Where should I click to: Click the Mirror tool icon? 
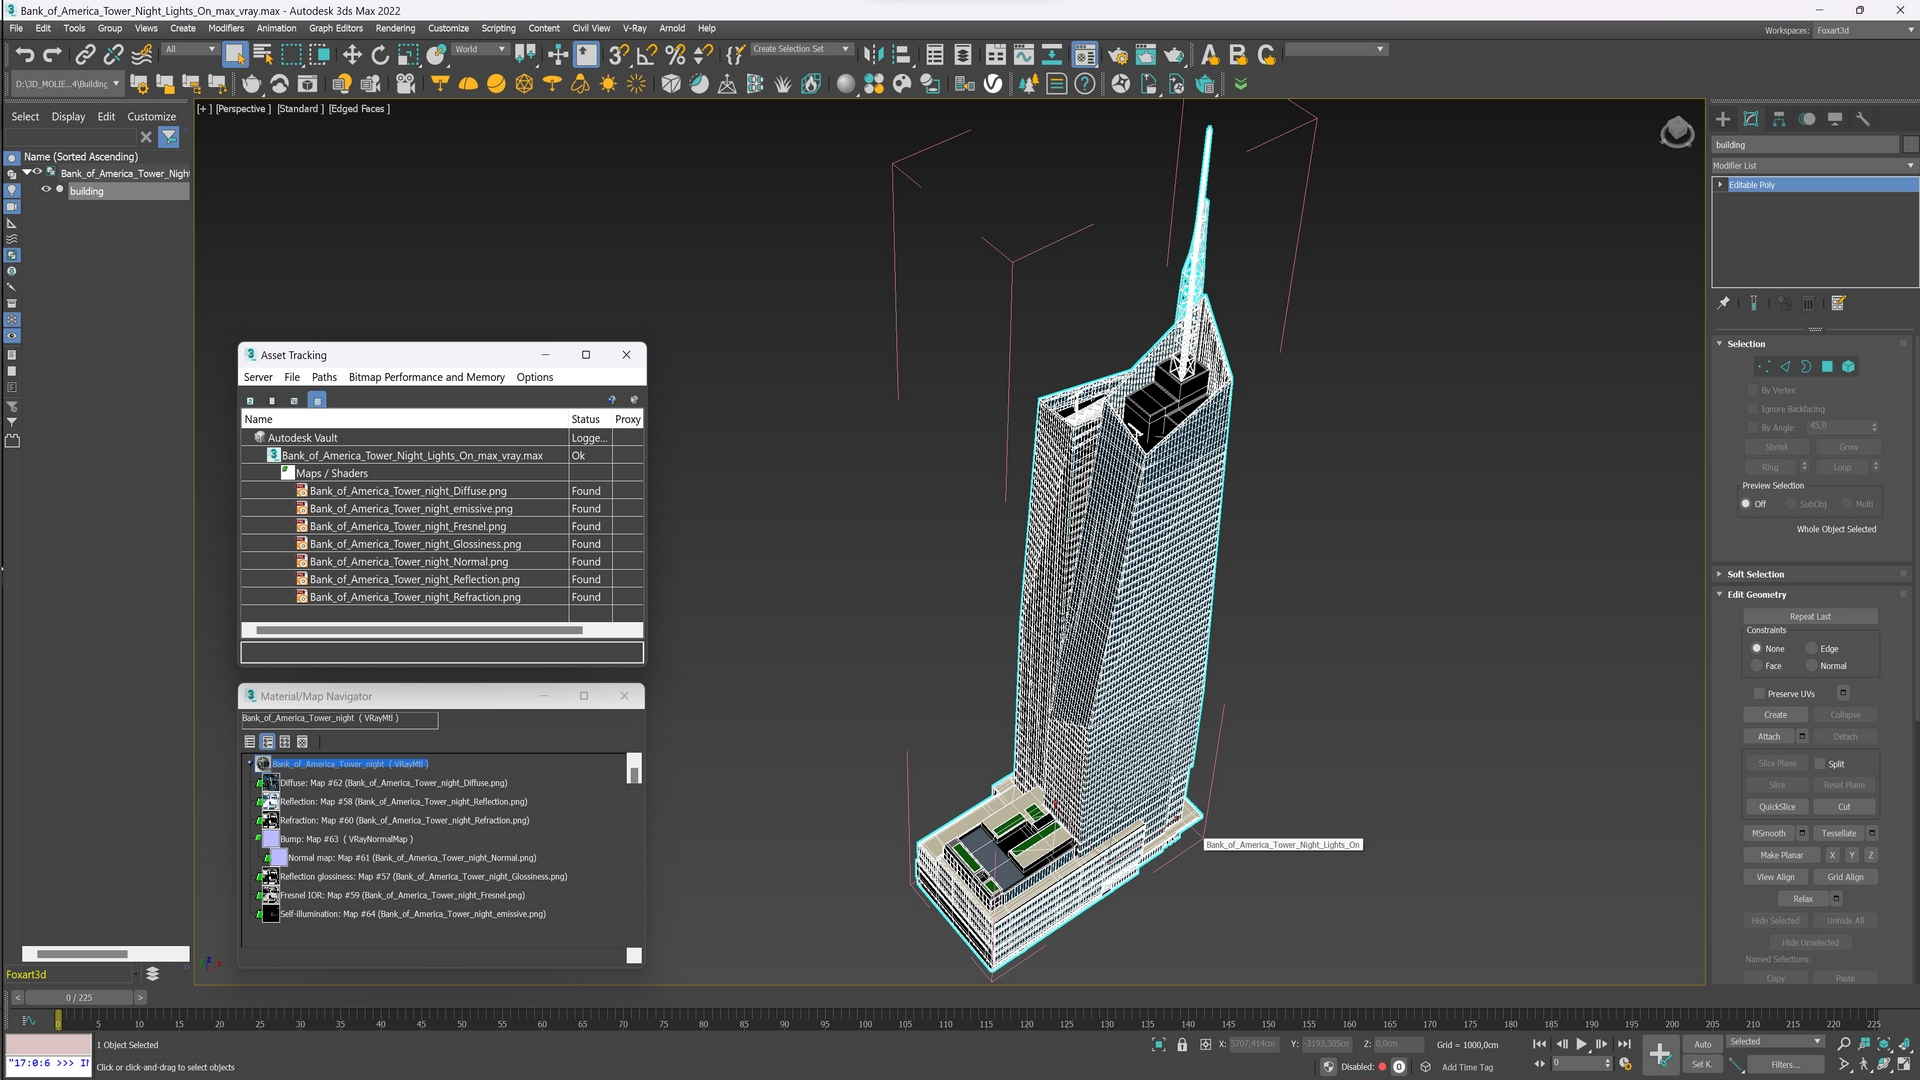coord(873,54)
